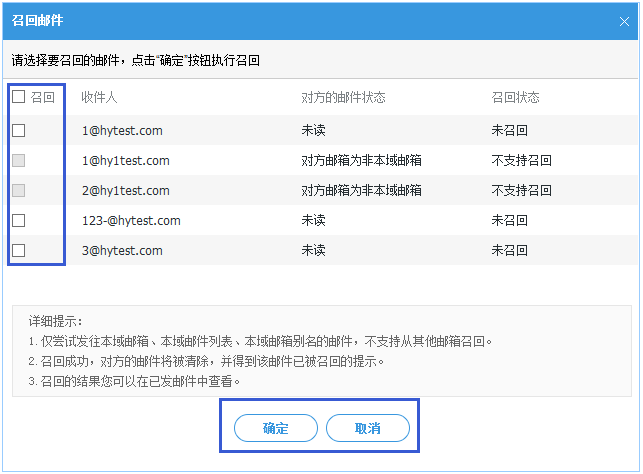643x474 pixels.
Task: Click the 未读 status in the 3@hytest.com row
Action: click(313, 250)
